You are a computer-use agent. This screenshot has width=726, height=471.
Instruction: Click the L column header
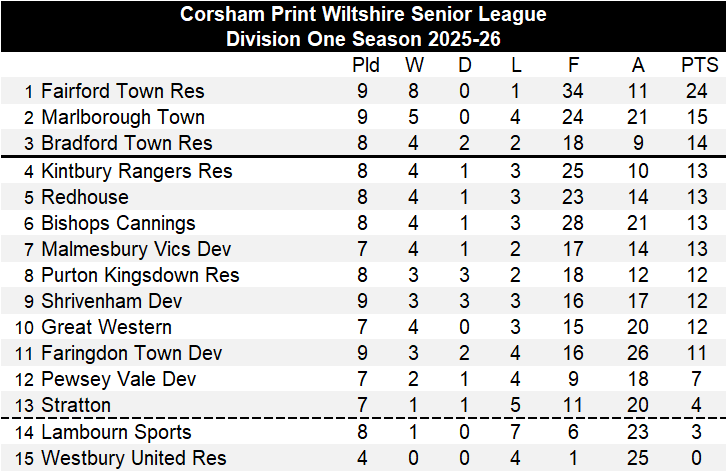516,65
